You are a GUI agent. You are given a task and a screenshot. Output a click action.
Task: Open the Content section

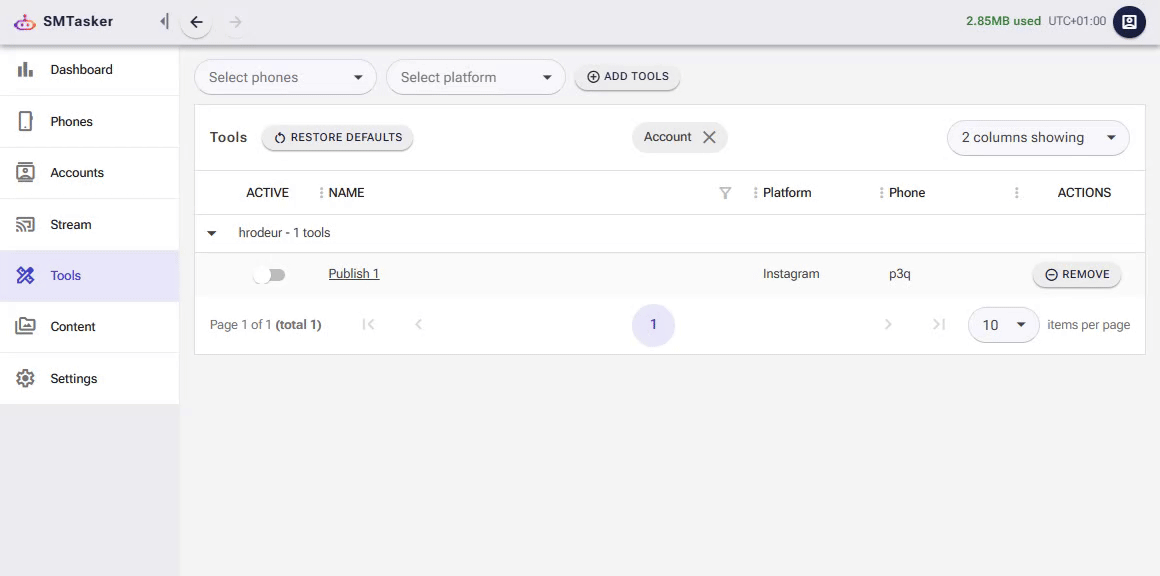[25, 326]
